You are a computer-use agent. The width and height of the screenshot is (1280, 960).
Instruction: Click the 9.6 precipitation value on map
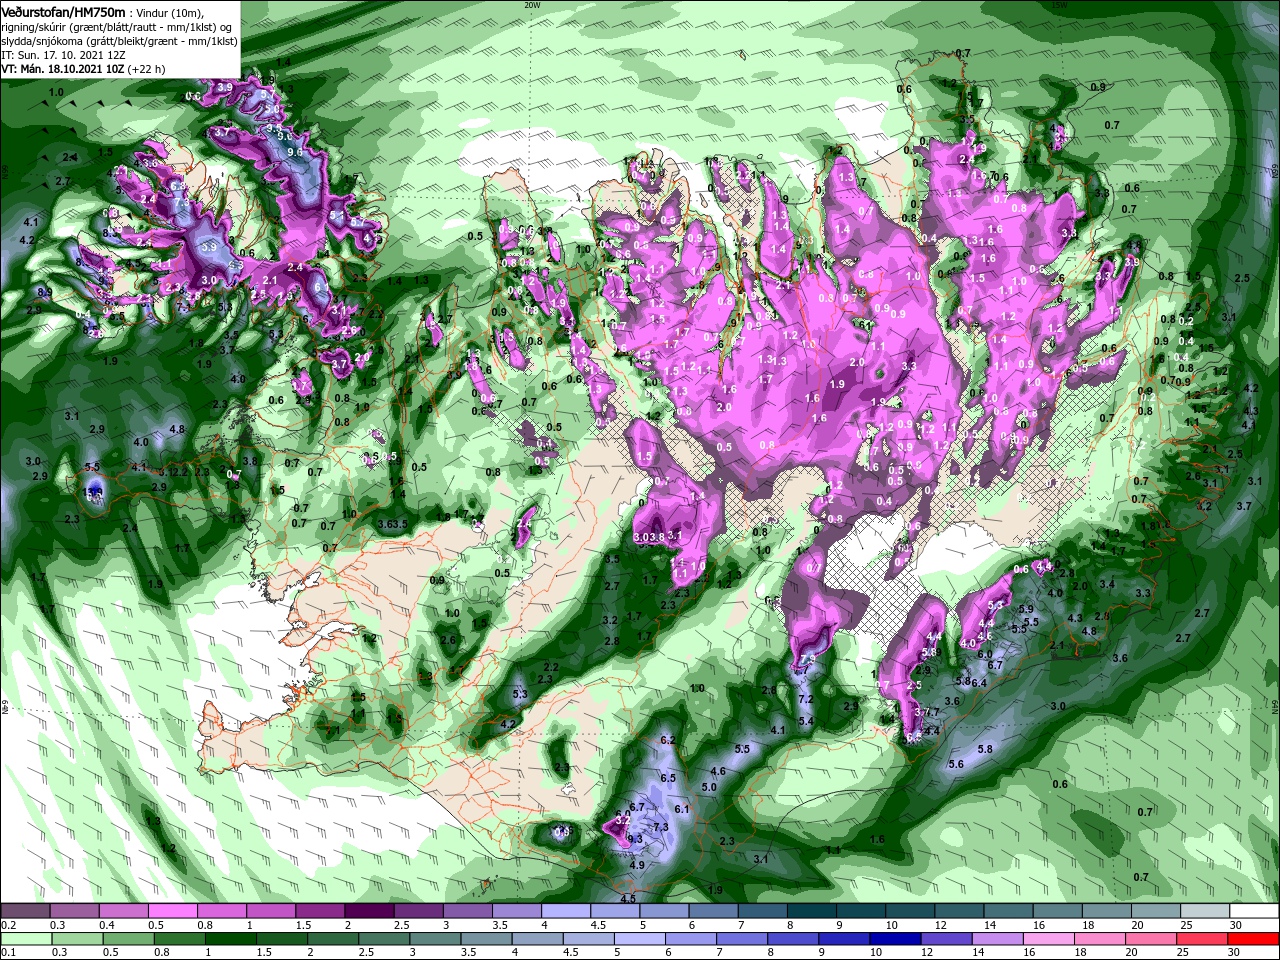coord(294,151)
